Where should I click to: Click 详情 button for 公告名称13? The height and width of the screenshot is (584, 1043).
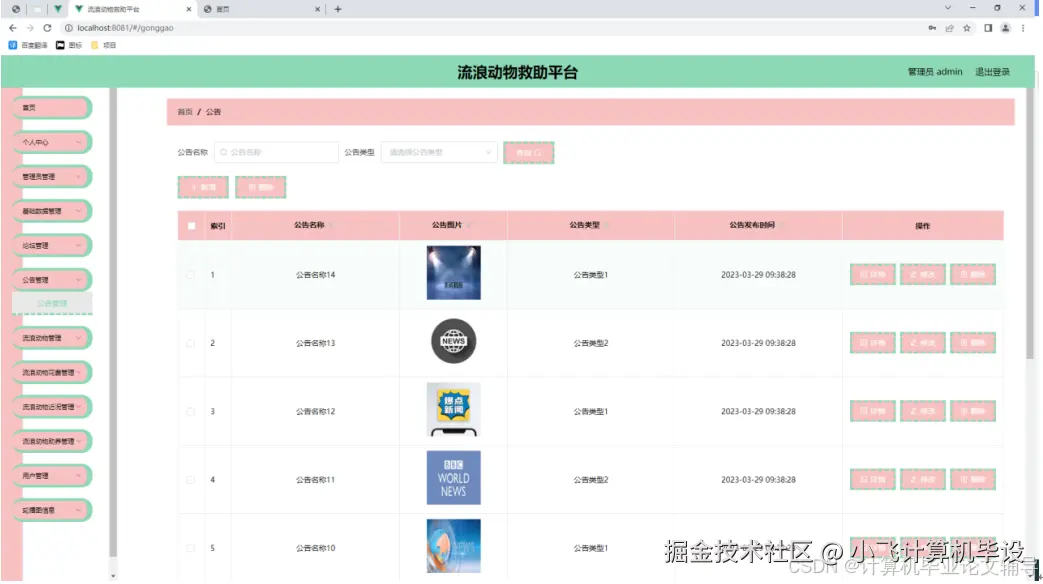(873, 343)
